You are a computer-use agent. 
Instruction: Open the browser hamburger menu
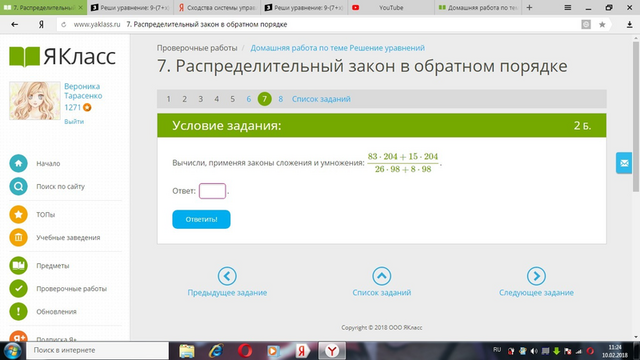tap(567, 7)
